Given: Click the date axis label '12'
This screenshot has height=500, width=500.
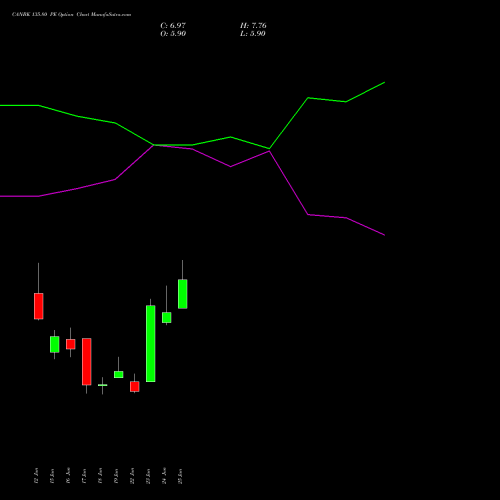Looking at the screenshot, I should click(x=36, y=476).
